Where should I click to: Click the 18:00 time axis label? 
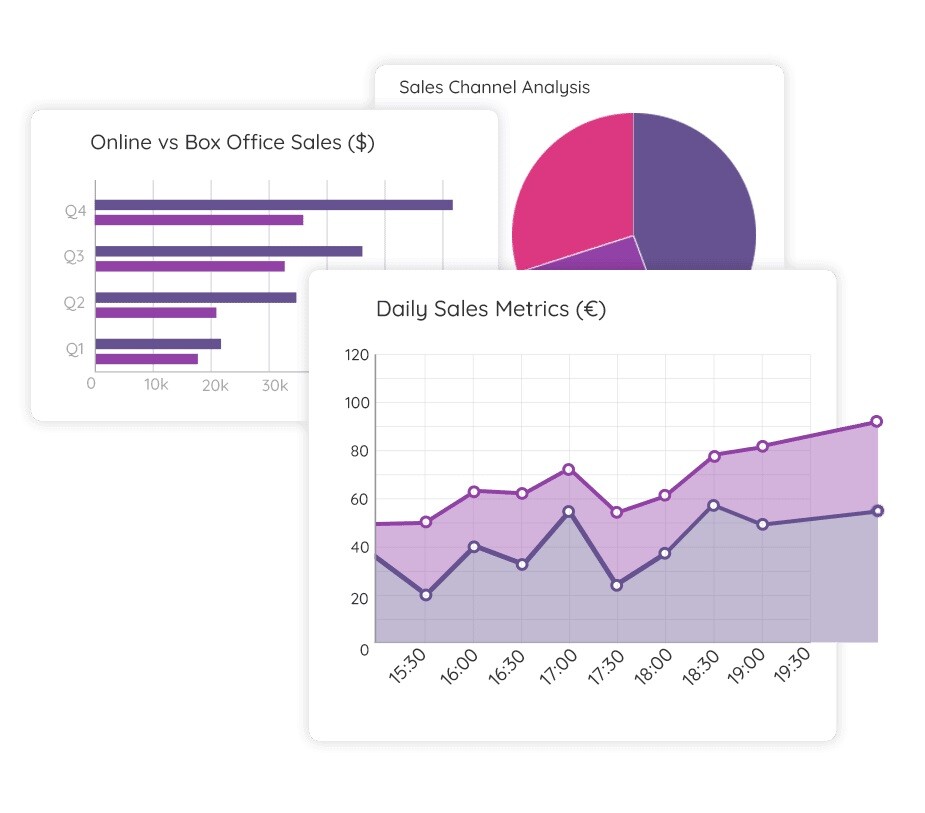pyautogui.click(x=653, y=667)
